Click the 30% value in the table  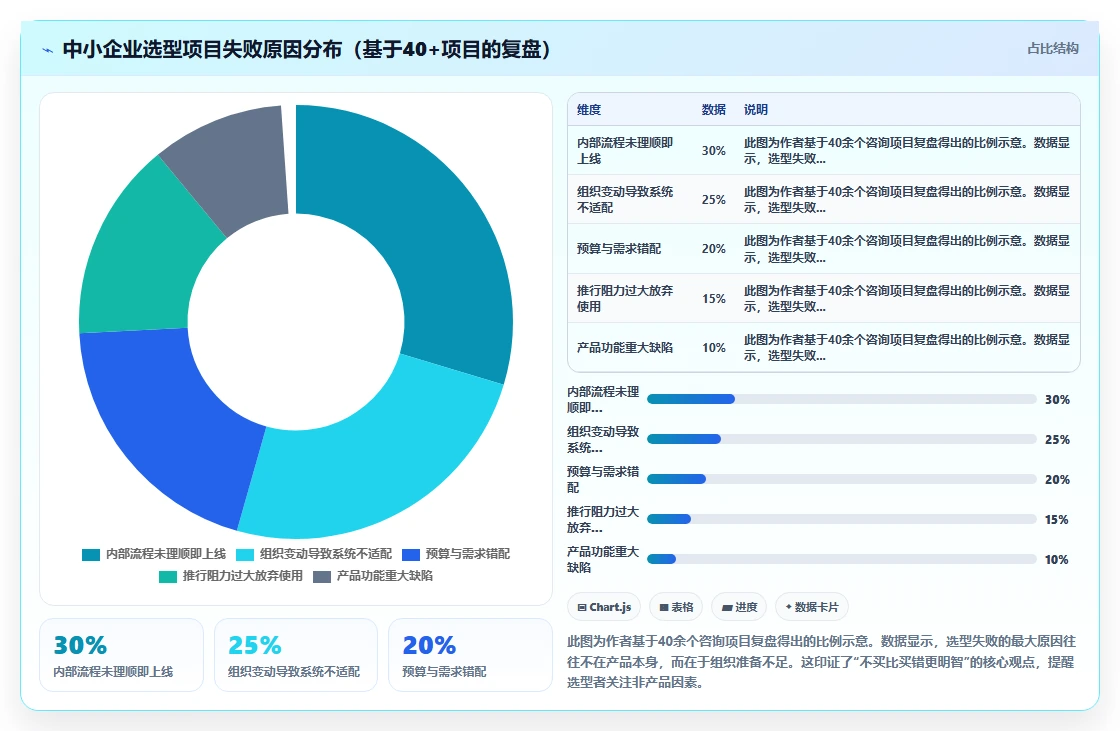pyautogui.click(x=714, y=151)
